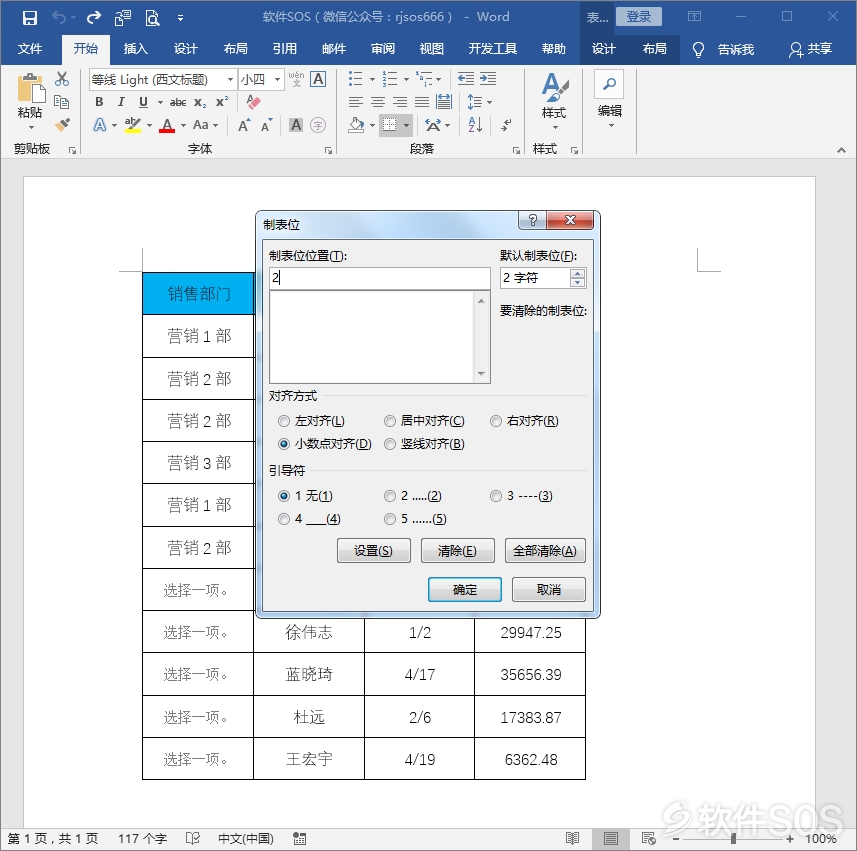This screenshot has width=857, height=851.
Task: Click the Cut scissors icon
Action: tap(62, 79)
